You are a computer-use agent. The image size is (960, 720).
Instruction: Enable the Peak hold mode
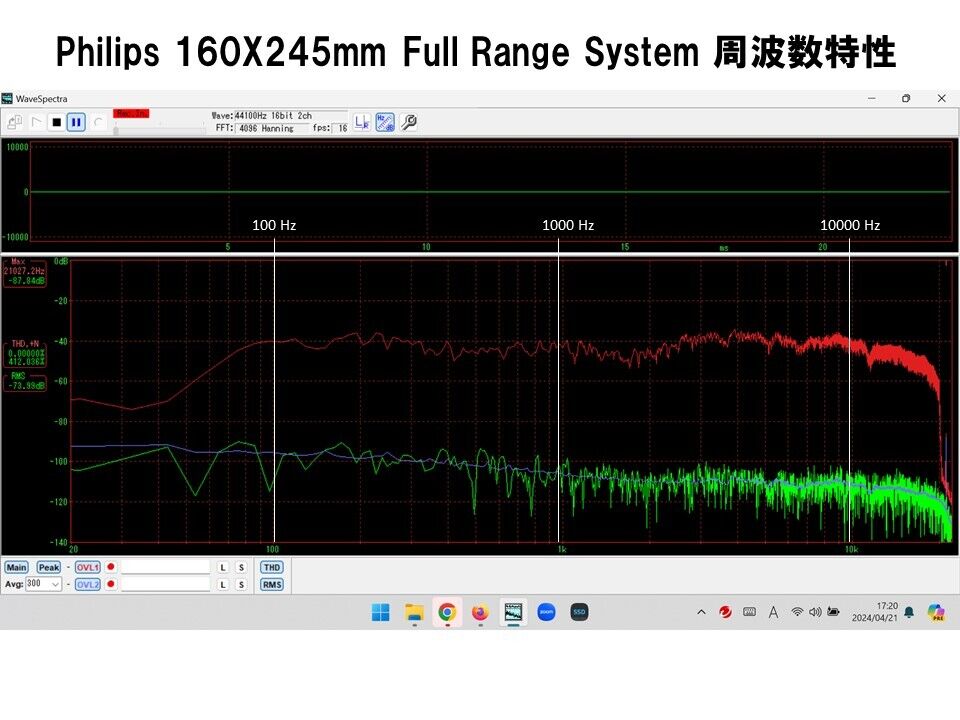pyautogui.click(x=48, y=567)
